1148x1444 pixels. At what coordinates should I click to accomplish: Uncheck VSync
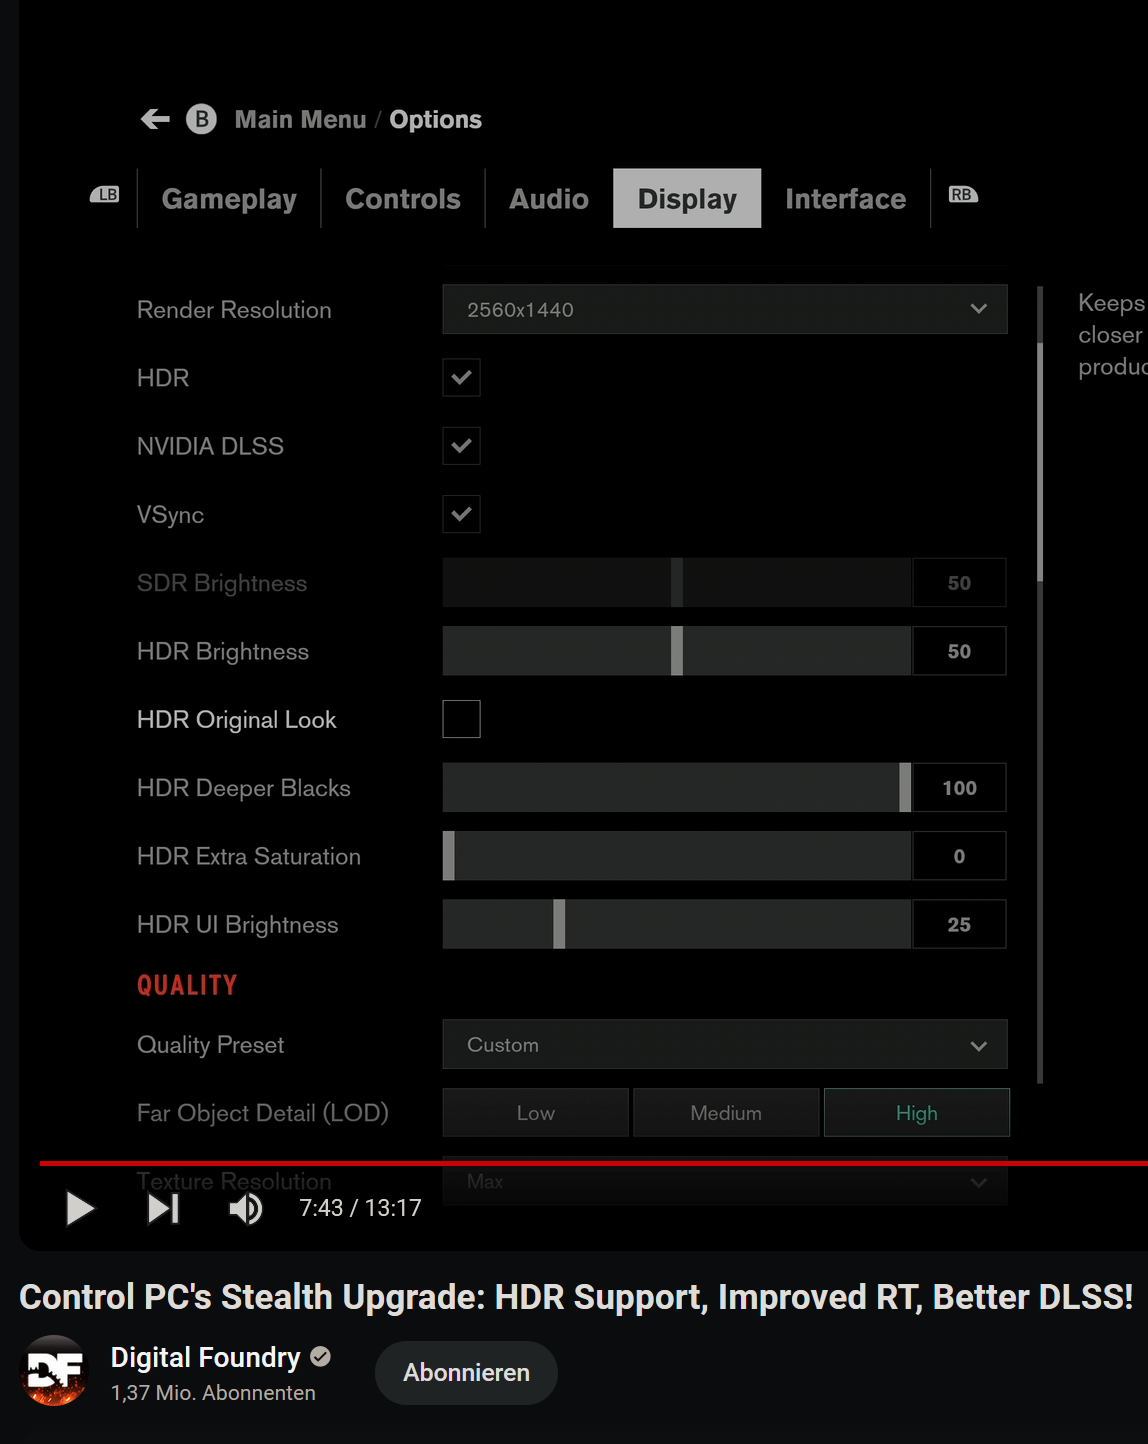pyautogui.click(x=461, y=514)
